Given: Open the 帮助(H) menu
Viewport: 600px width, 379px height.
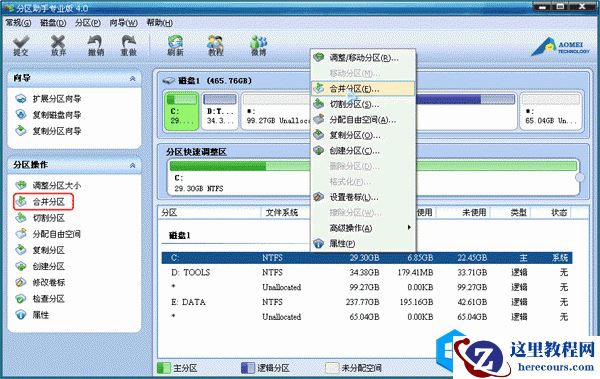Looking at the screenshot, I should tap(160, 23).
